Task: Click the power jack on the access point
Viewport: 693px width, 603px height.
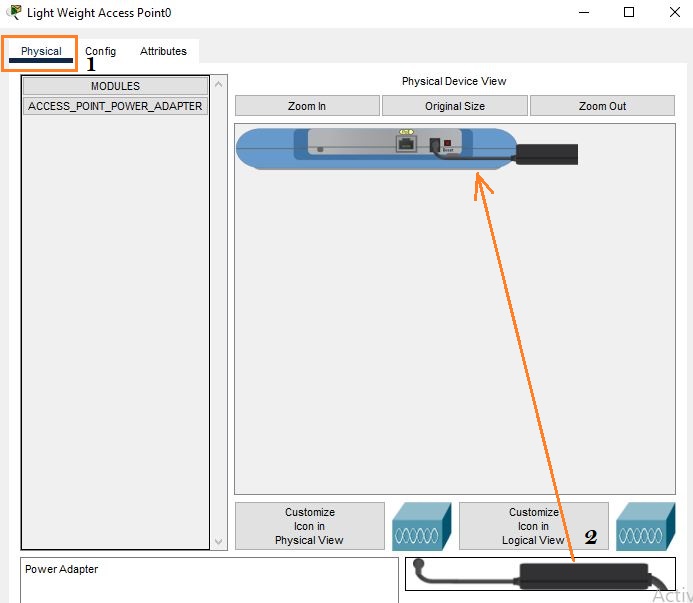Action: (x=434, y=144)
